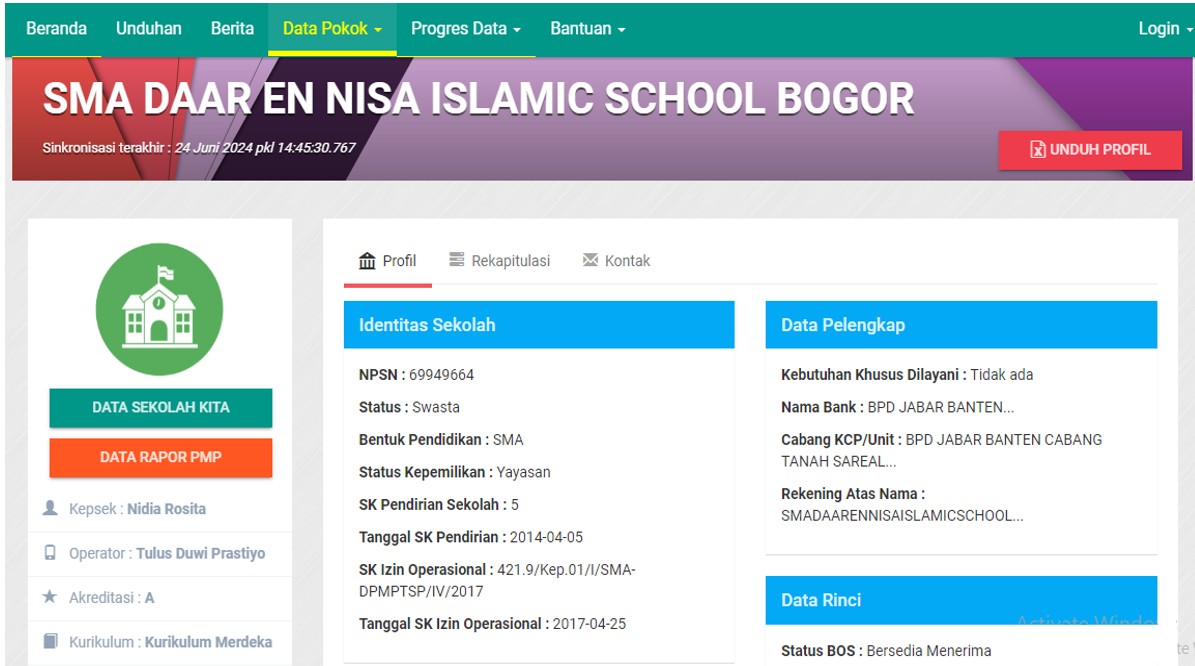Click the DATA SEKOLAH KITA button
The image size is (1195, 666).
pyautogui.click(x=160, y=408)
